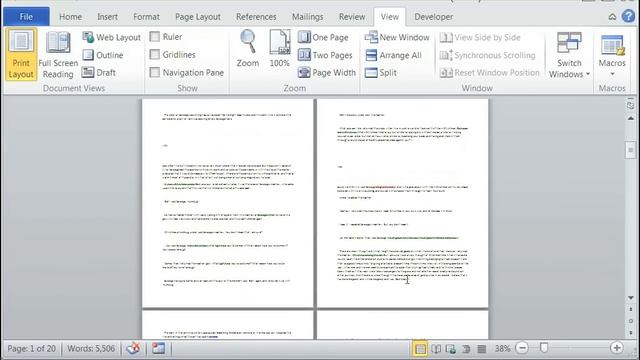Select Outline document view
The height and width of the screenshot is (360, 640).
[103, 55]
